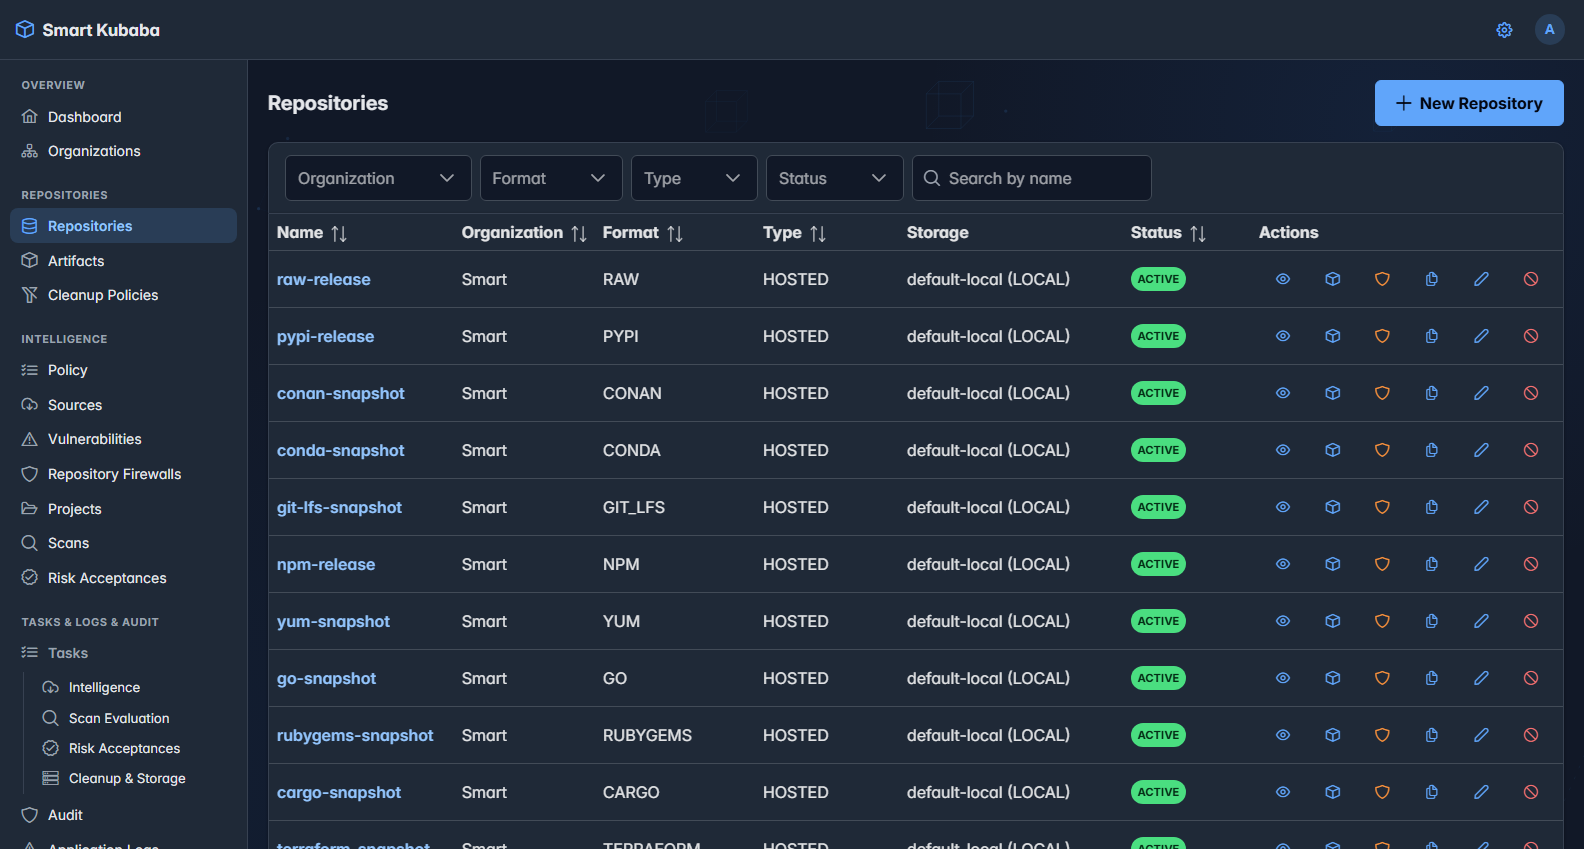Click the Smart Kubaba logo
This screenshot has height=849, width=1584.
point(88,30)
